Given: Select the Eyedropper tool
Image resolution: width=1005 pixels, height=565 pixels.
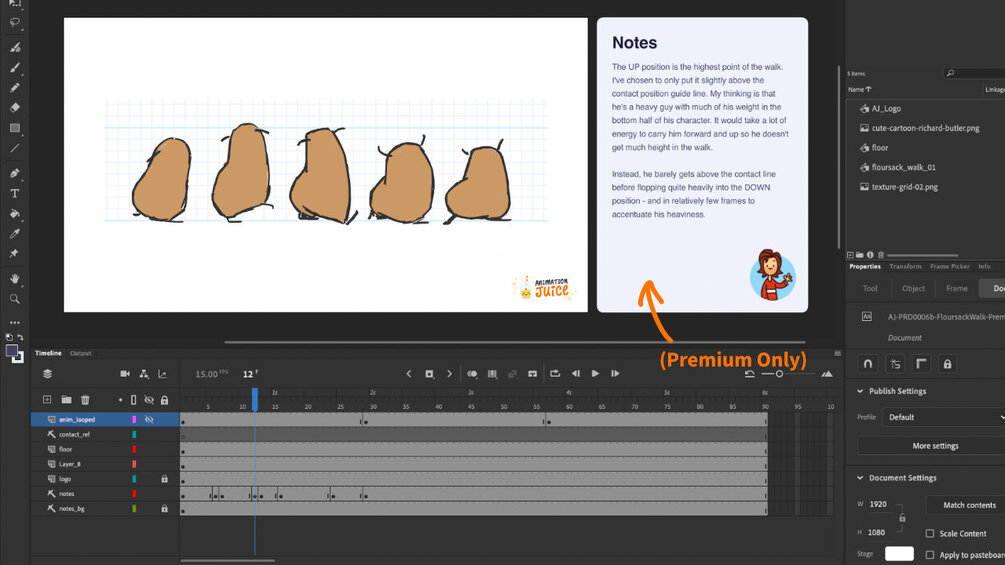Looking at the screenshot, I should [15, 233].
